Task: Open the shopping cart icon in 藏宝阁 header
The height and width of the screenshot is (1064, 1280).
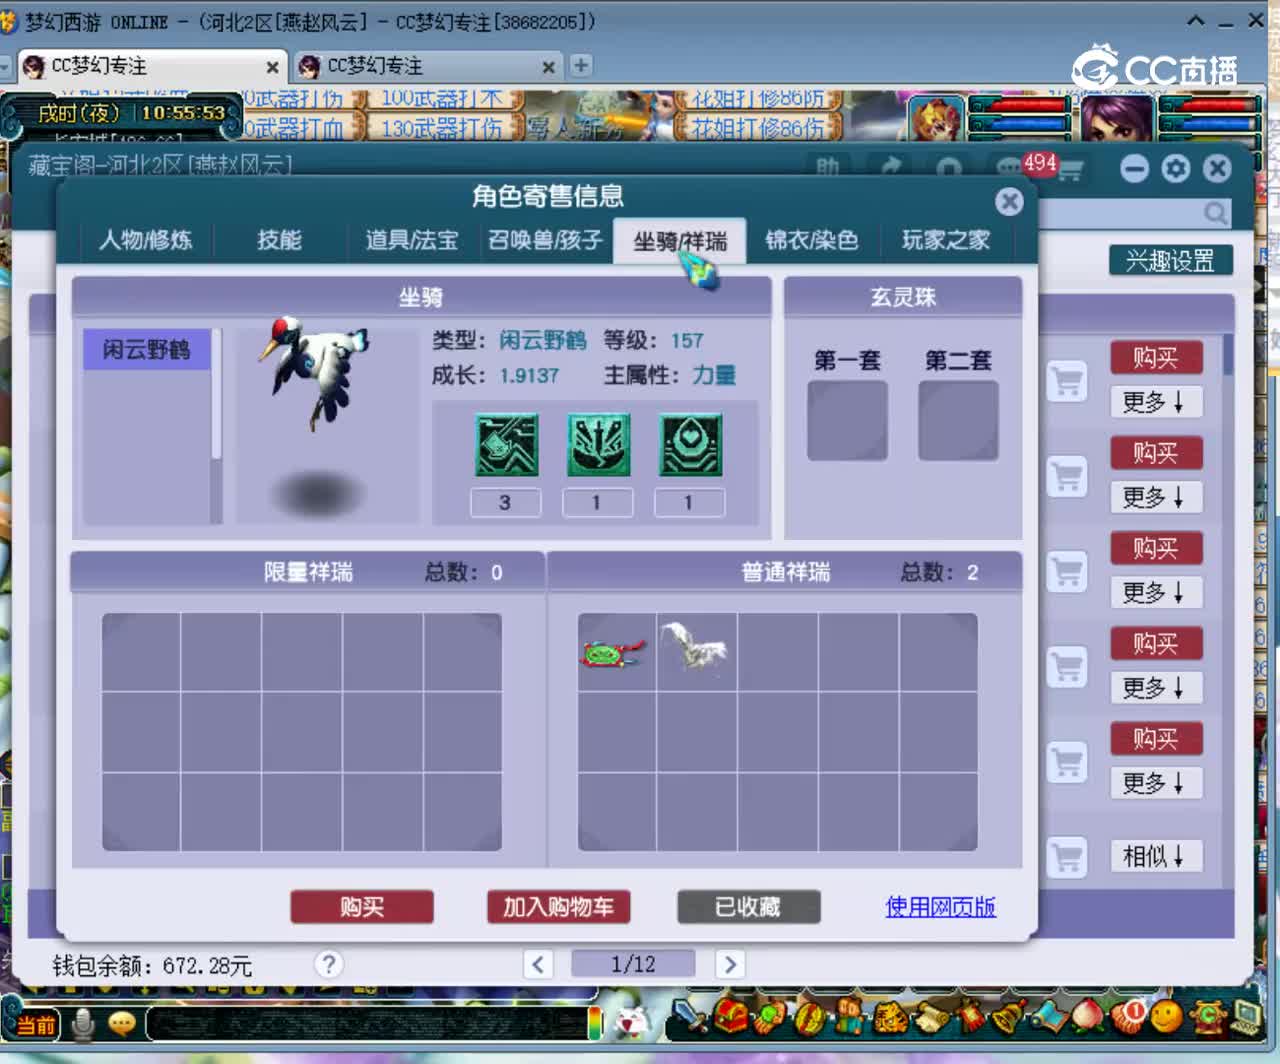Action: point(1070,170)
